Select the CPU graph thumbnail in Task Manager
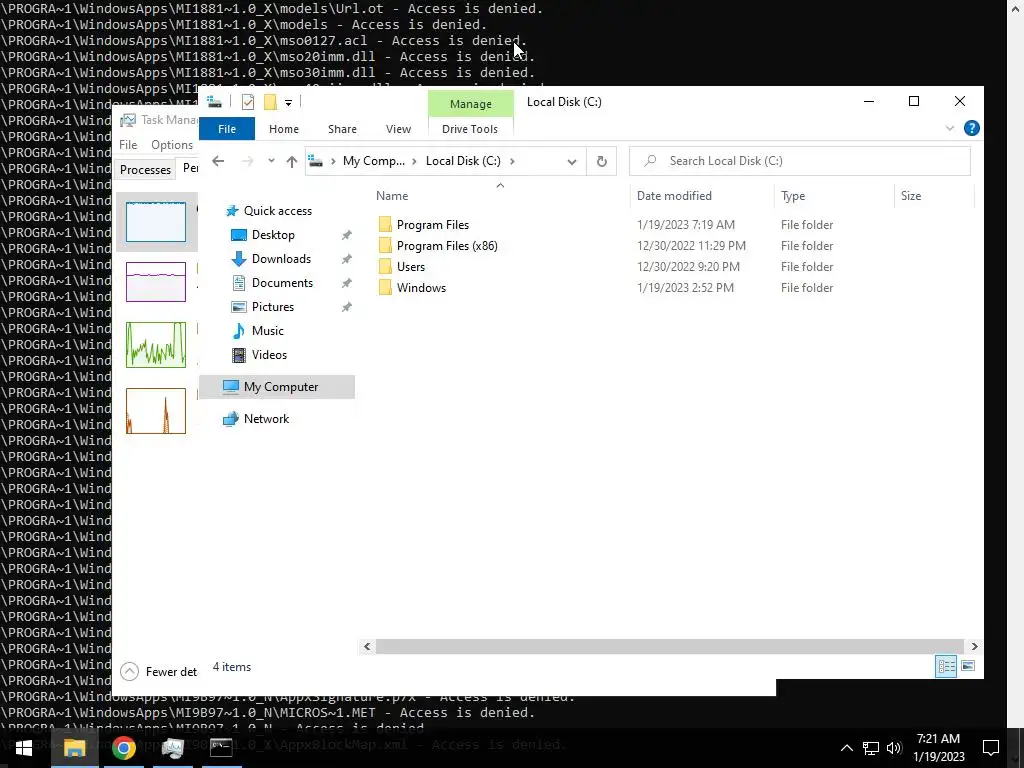 (x=156, y=222)
